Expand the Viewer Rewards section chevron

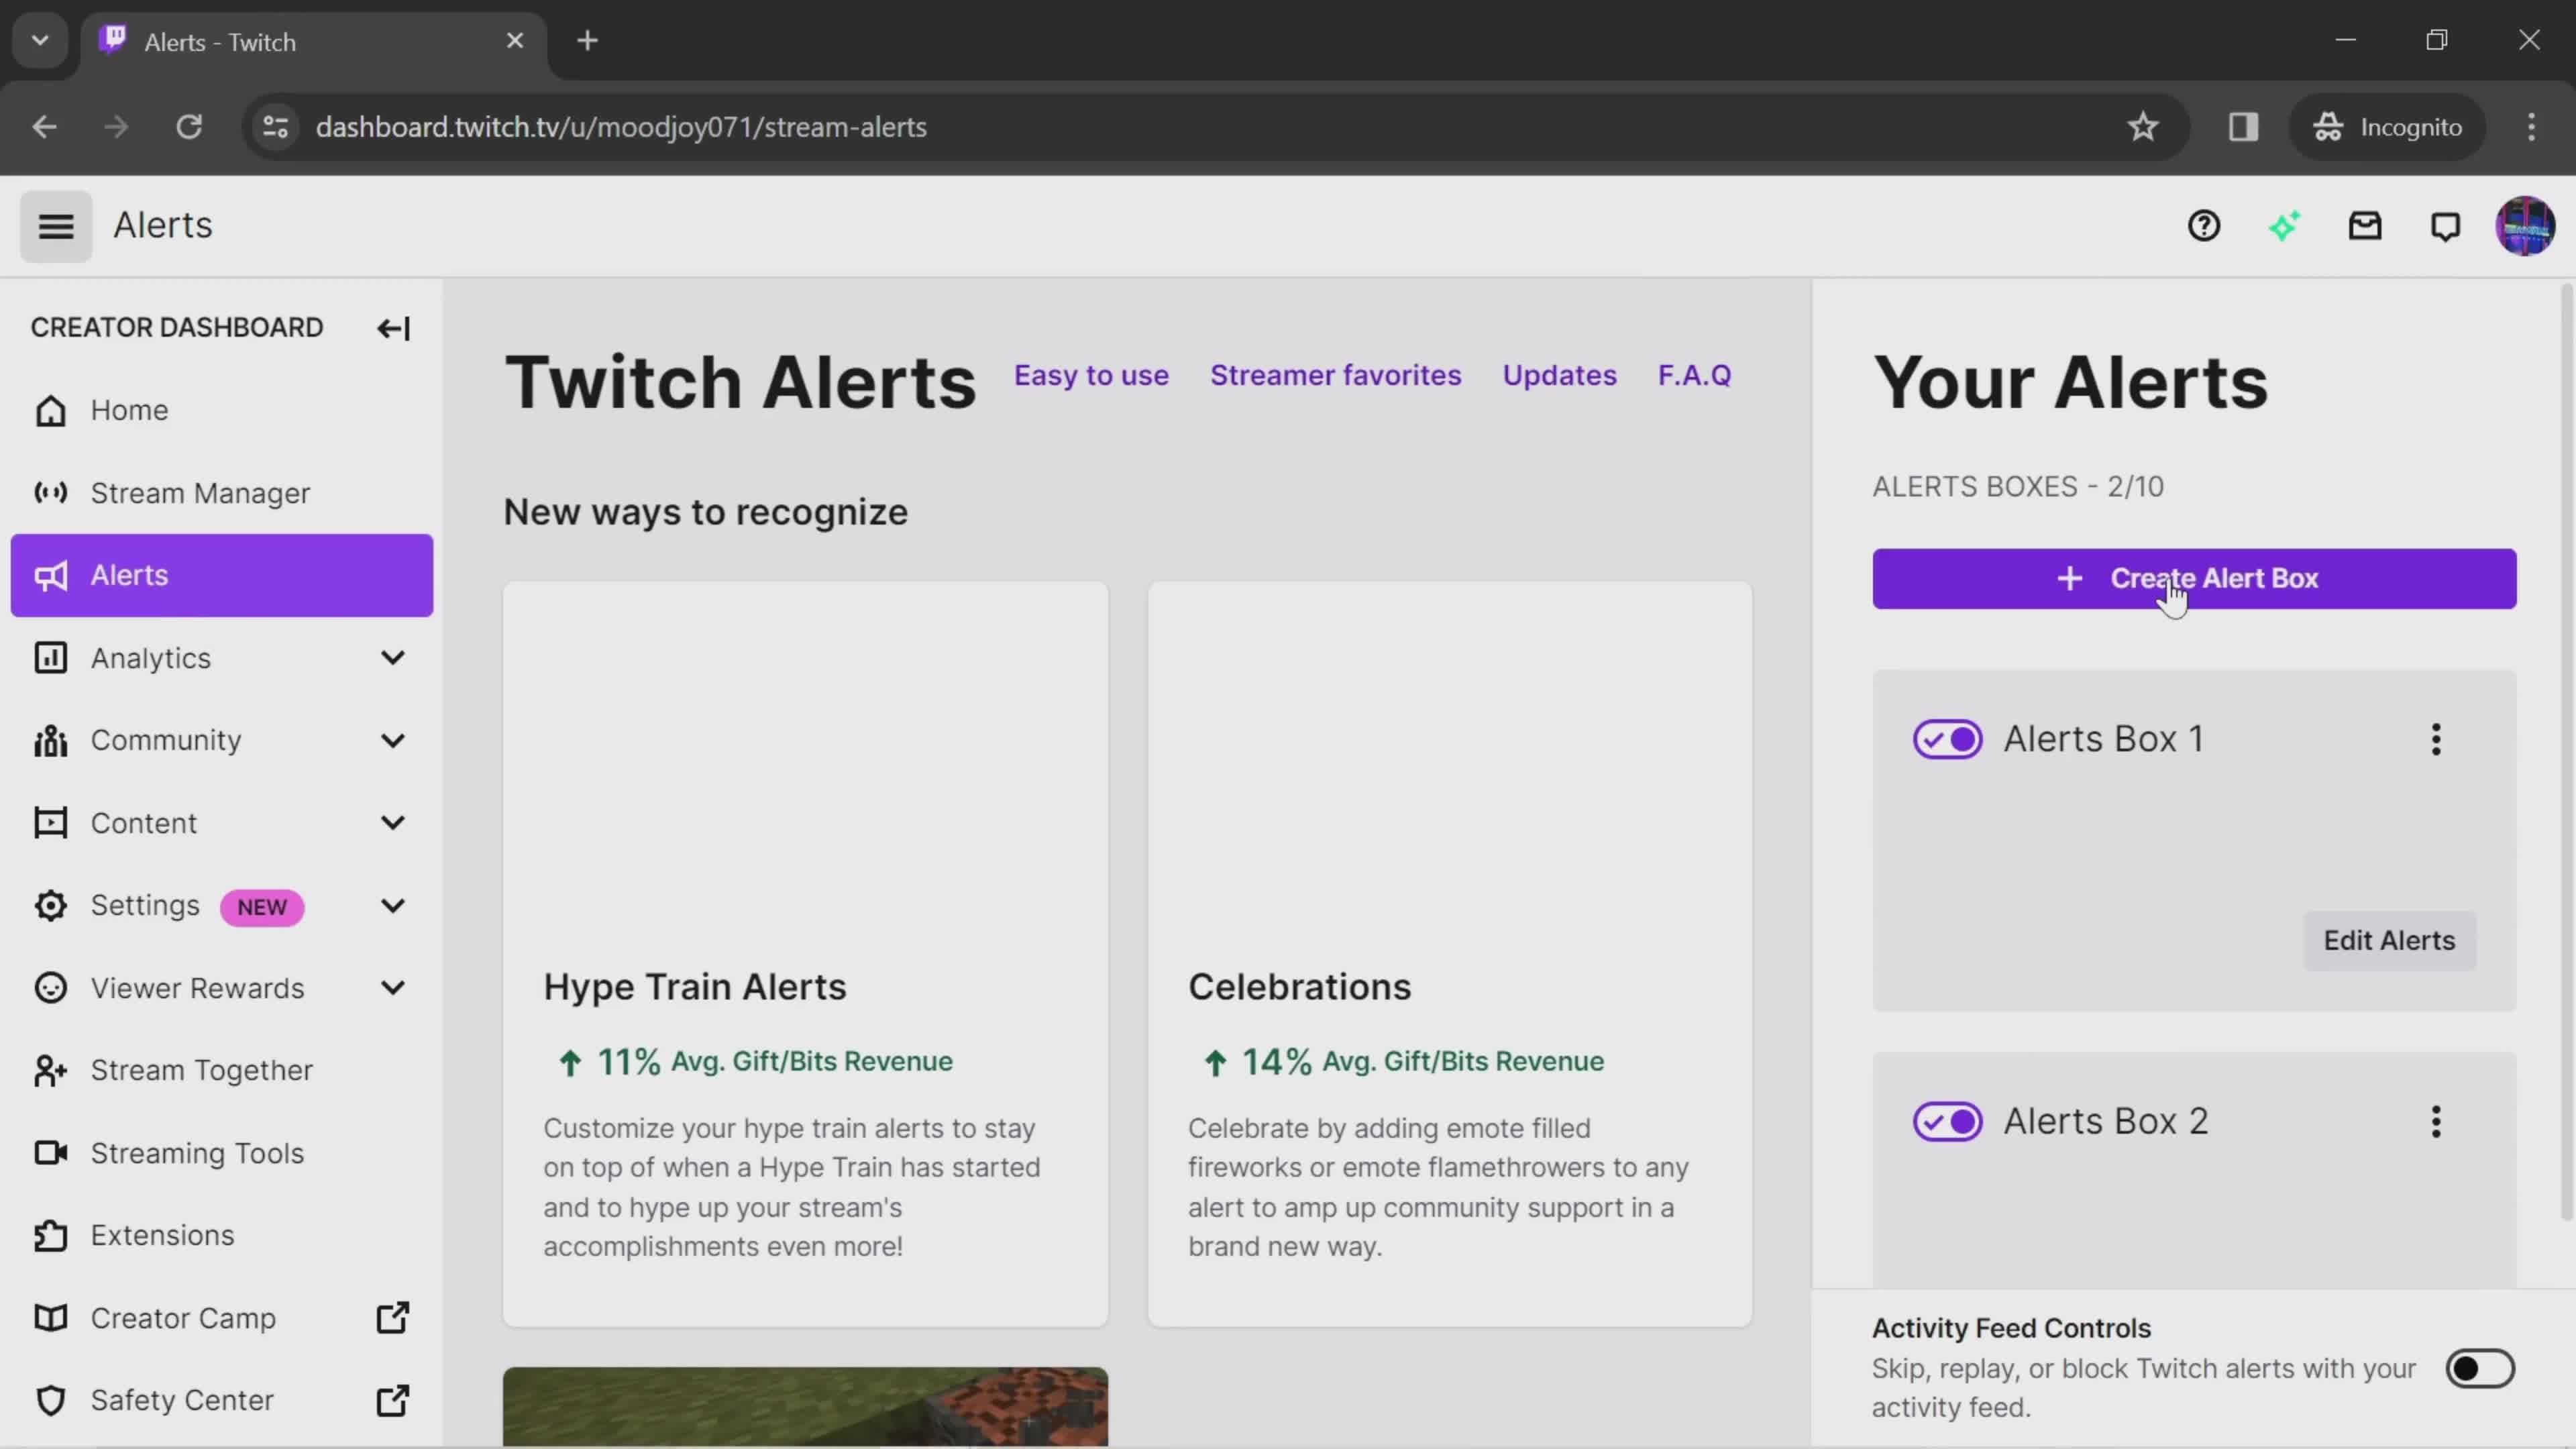[393, 988]
